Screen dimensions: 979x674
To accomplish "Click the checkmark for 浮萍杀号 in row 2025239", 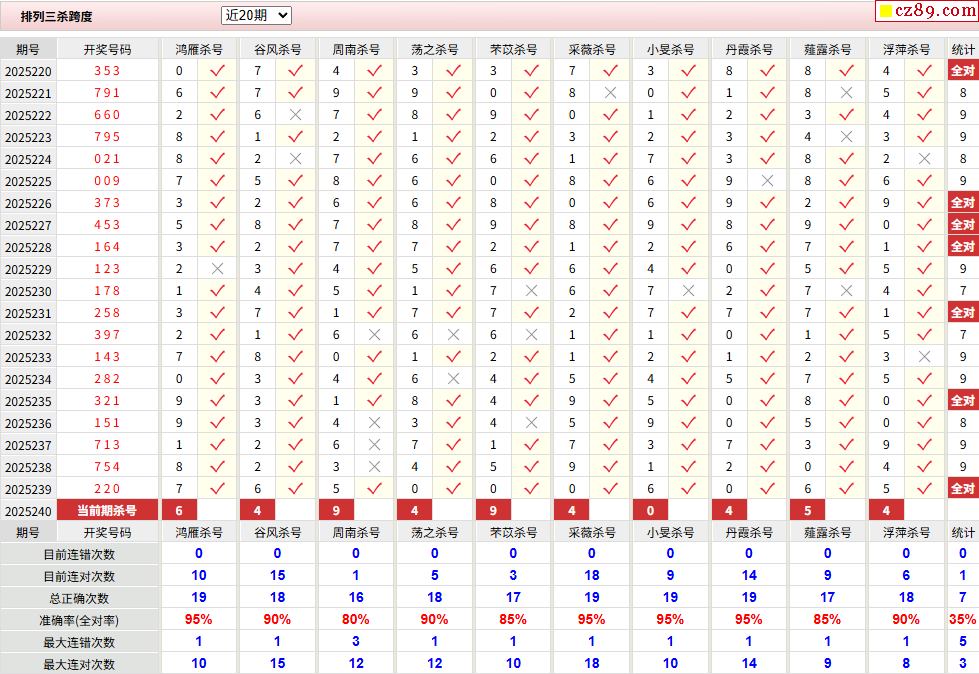I will [925, 489].
